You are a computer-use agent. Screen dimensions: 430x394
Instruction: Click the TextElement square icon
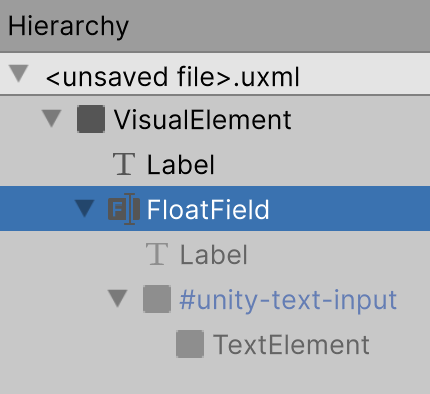190,344
